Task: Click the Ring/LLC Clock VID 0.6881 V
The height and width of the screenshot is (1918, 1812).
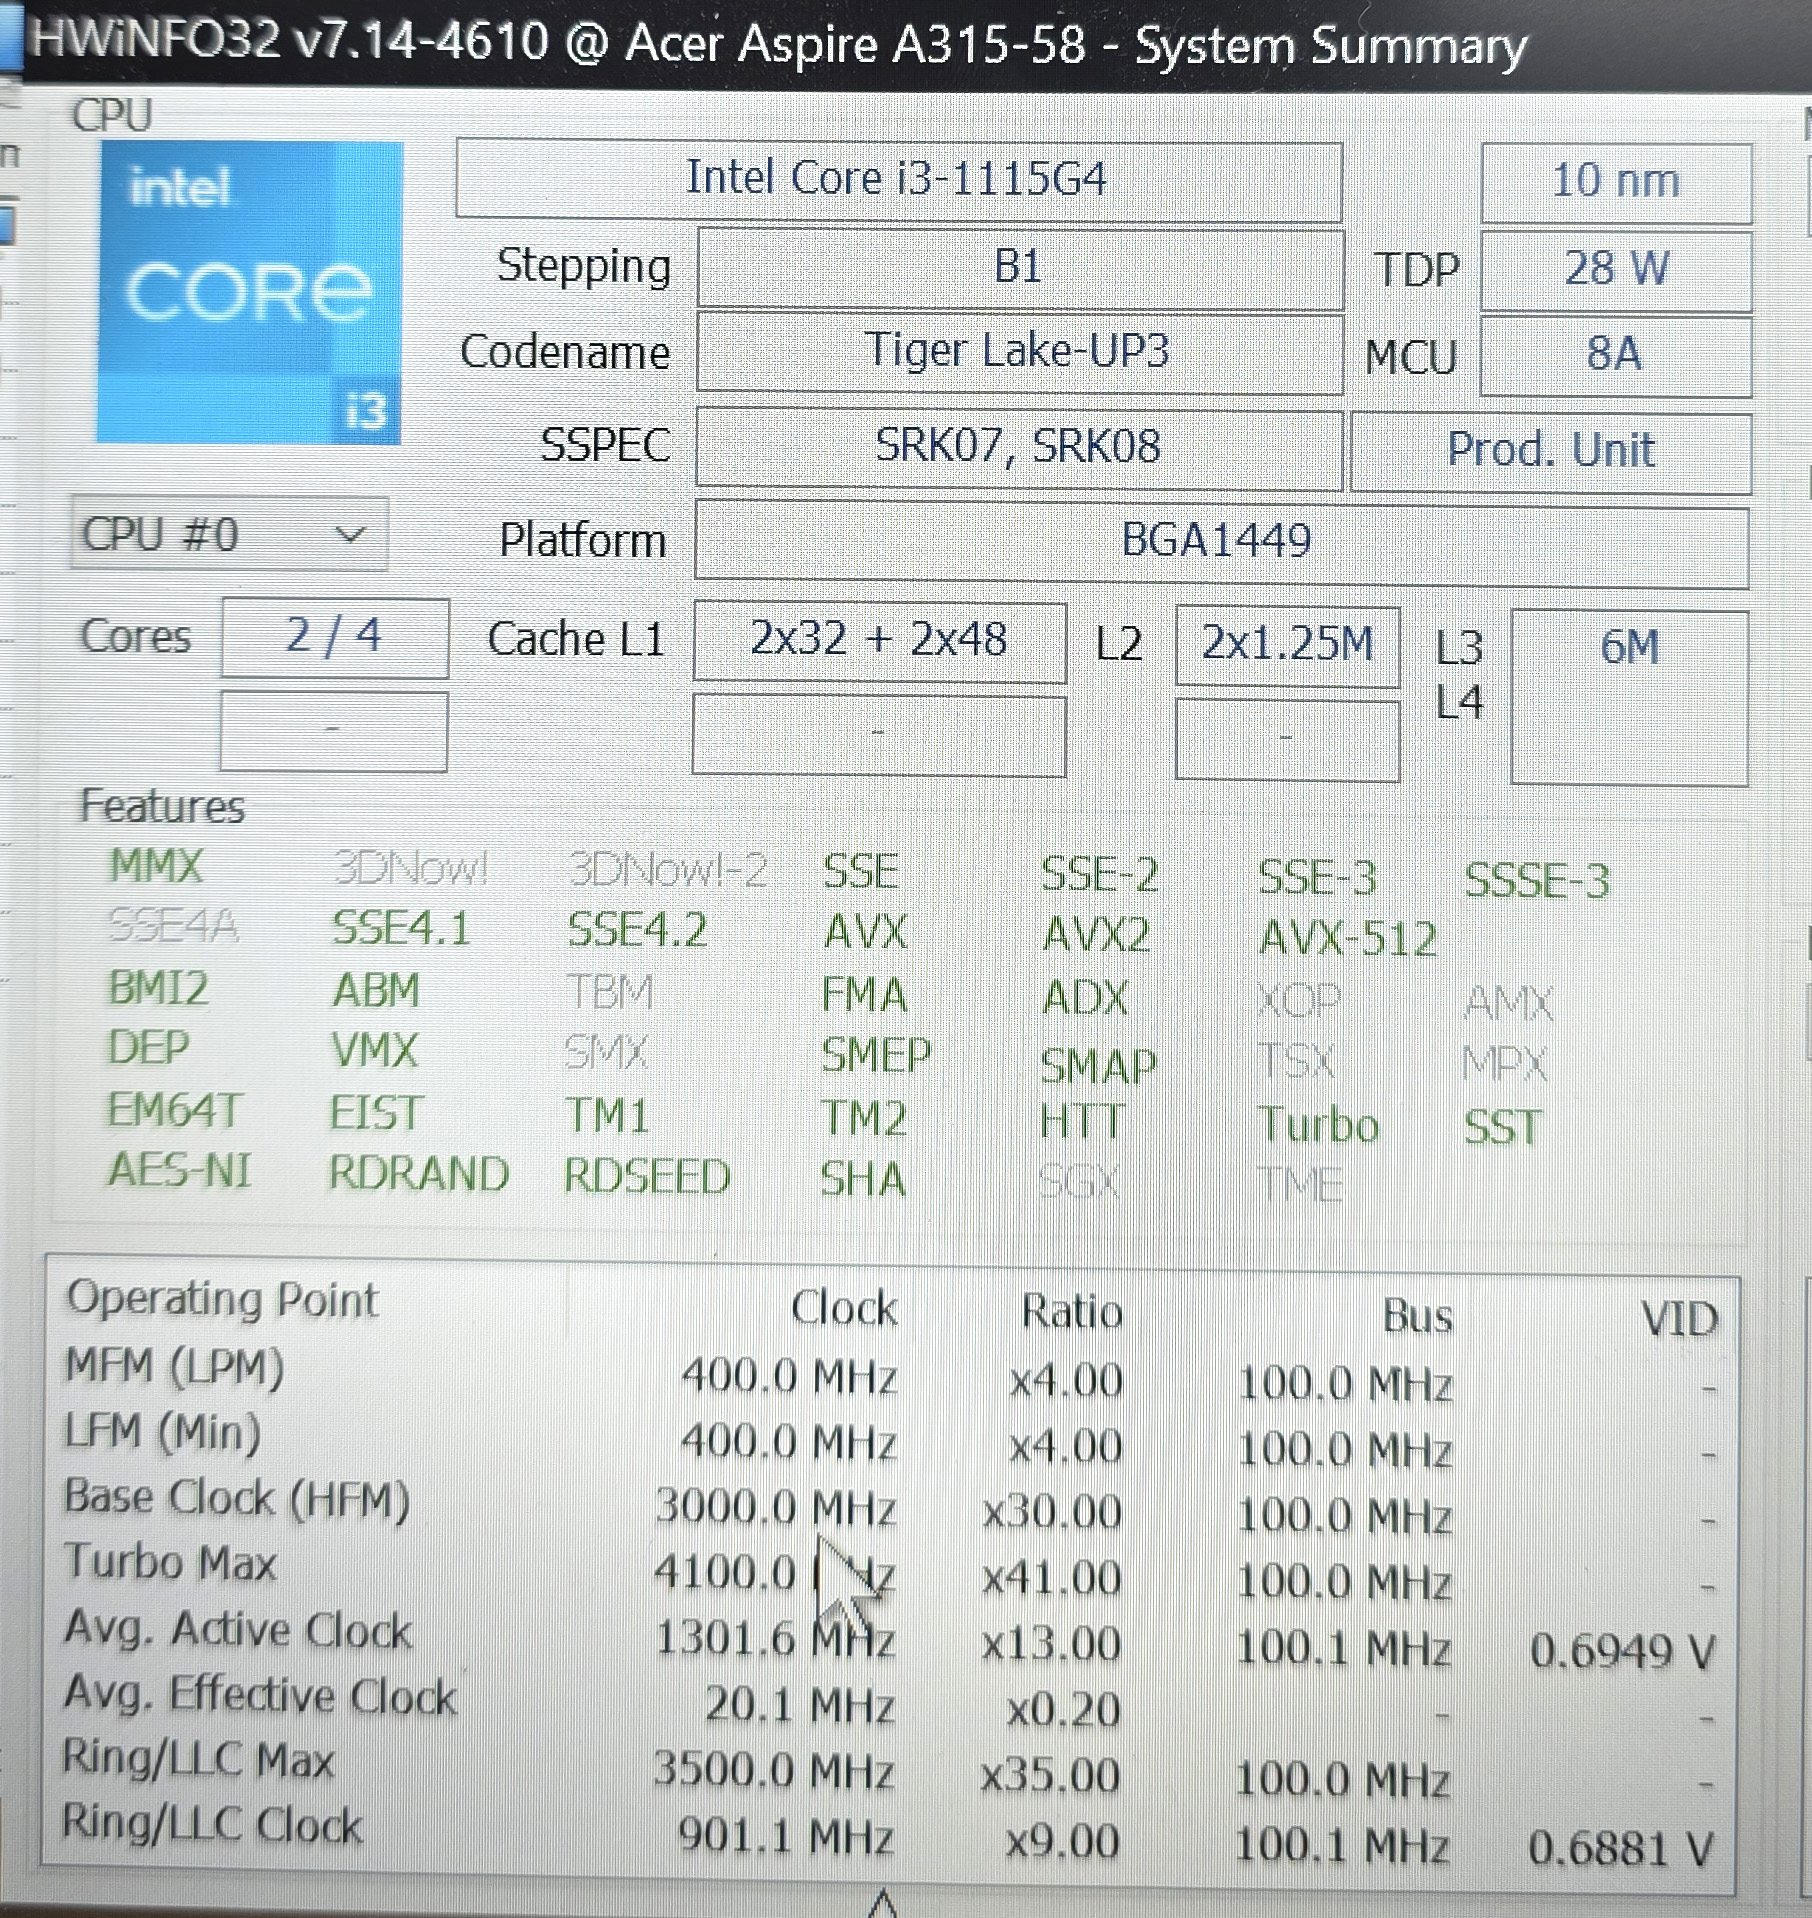Action: pyautogui.click(x=1621, y=1848)
